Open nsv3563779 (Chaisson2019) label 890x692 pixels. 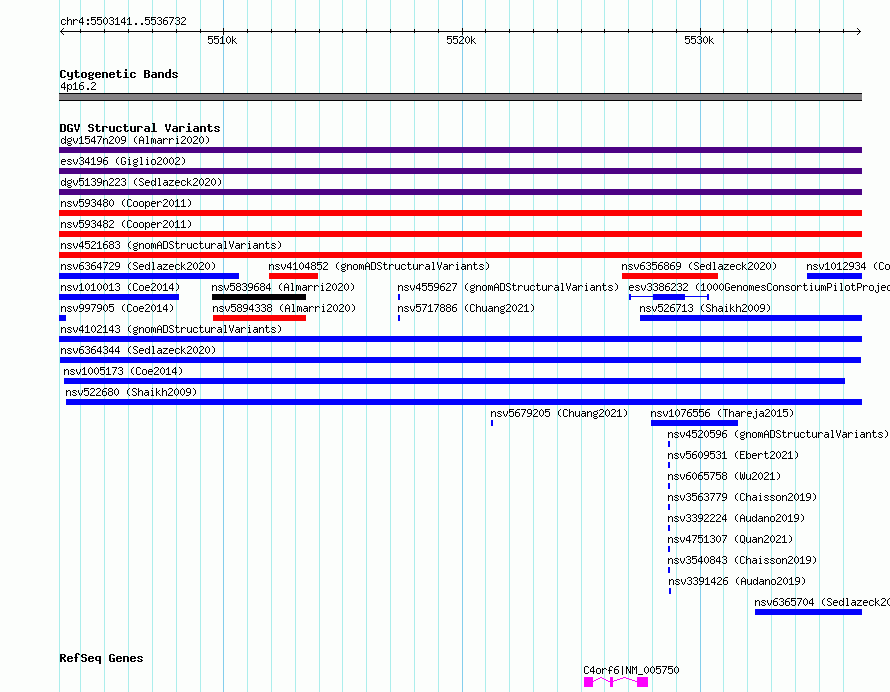click(742, 497)
